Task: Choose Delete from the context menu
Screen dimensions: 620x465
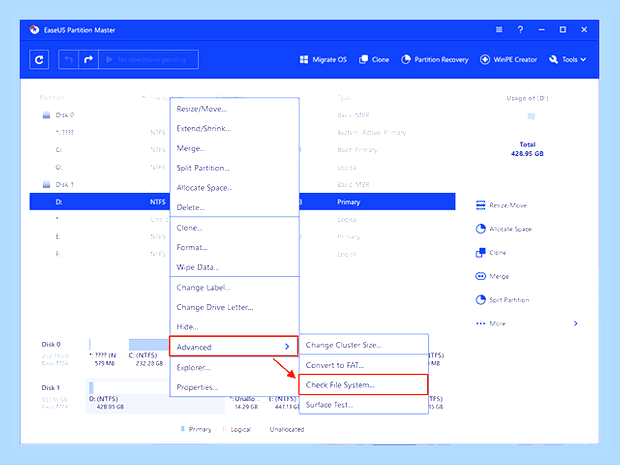Action: 234,207
